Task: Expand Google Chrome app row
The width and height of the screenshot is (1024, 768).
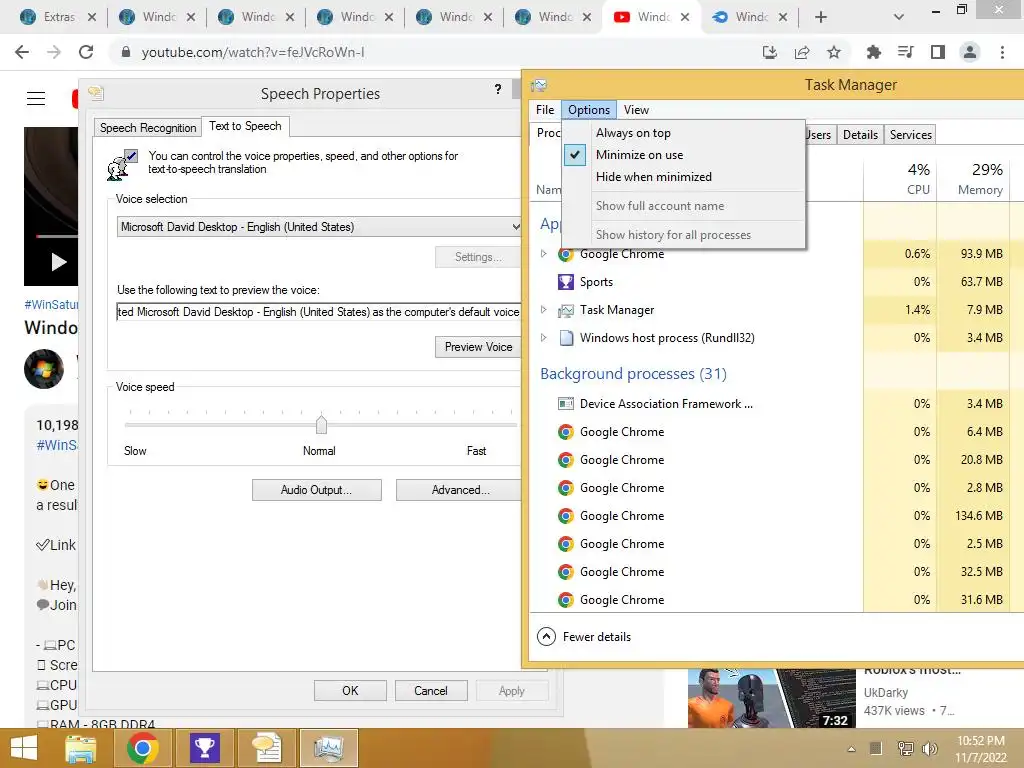Action: pos(543,253)
